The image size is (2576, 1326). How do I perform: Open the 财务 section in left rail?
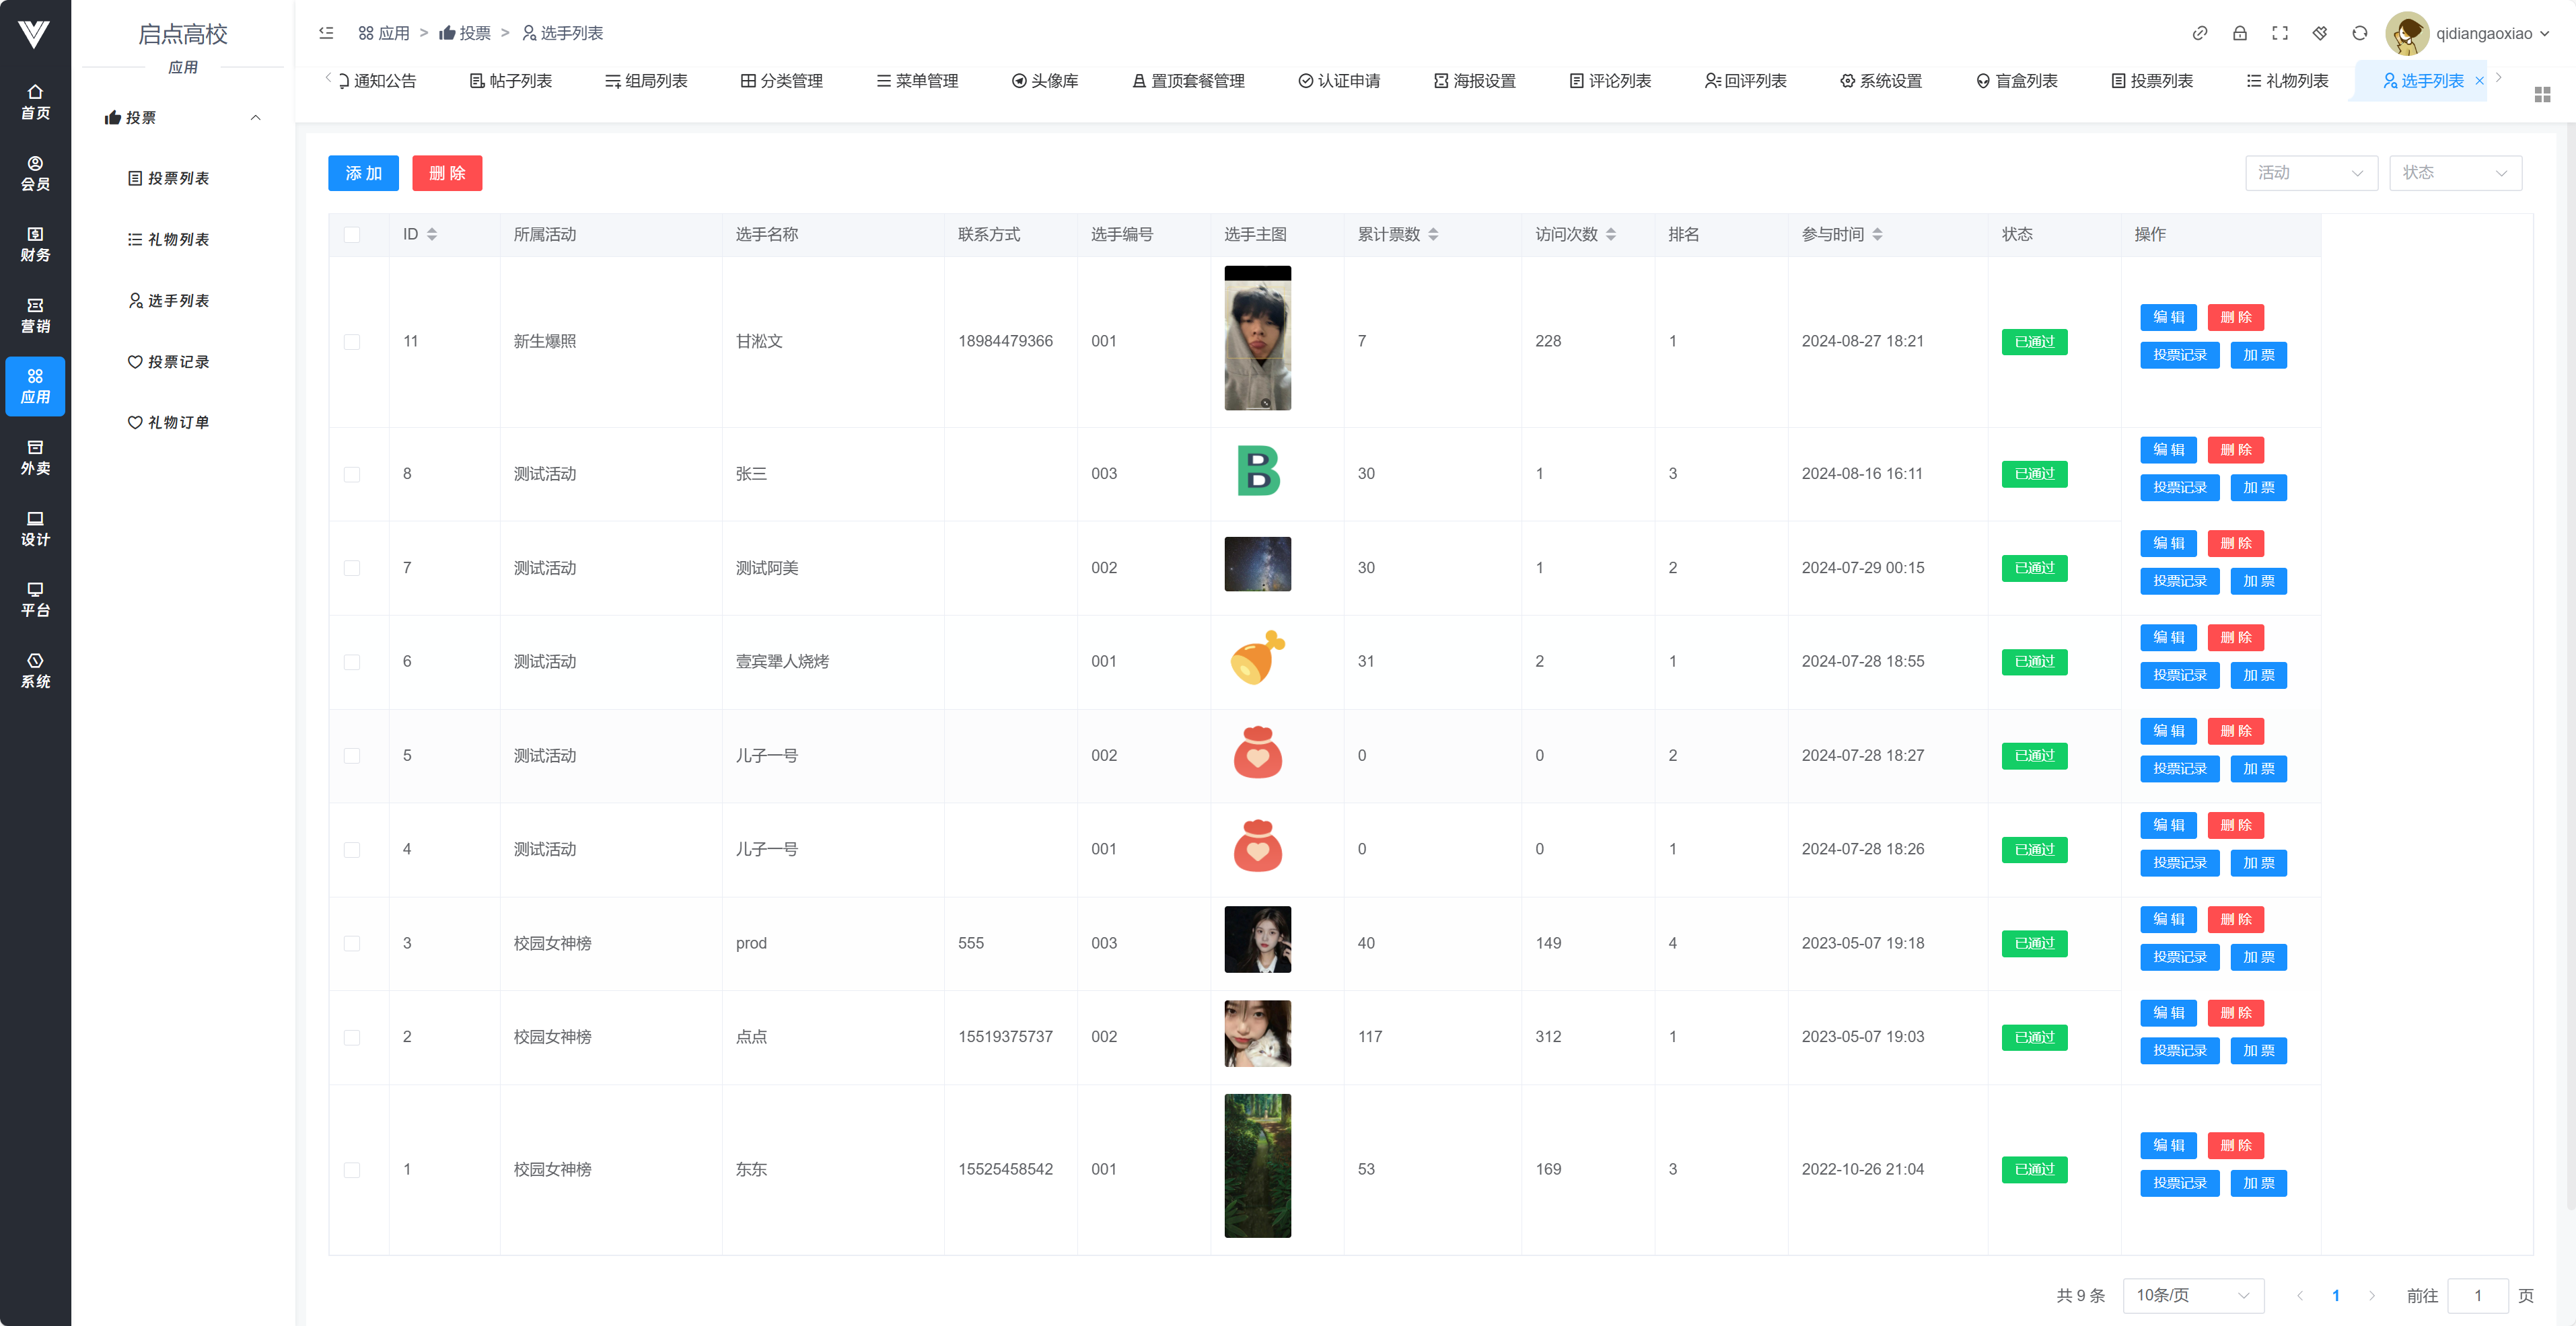click(x=35, y=244)
